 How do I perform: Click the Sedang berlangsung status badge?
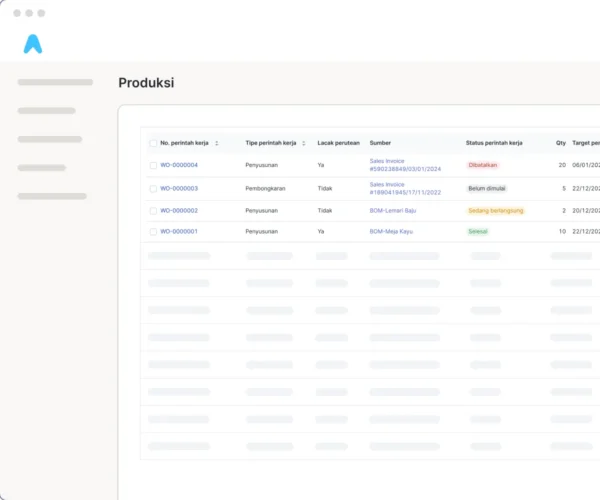tap(496, 210)
